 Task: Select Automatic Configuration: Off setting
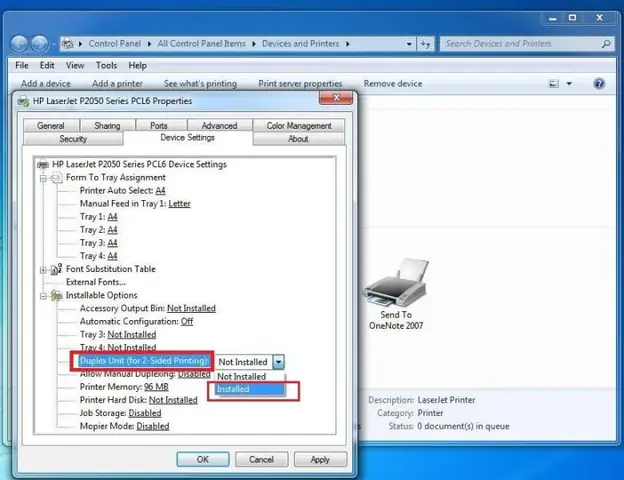[x=136, y=322]
